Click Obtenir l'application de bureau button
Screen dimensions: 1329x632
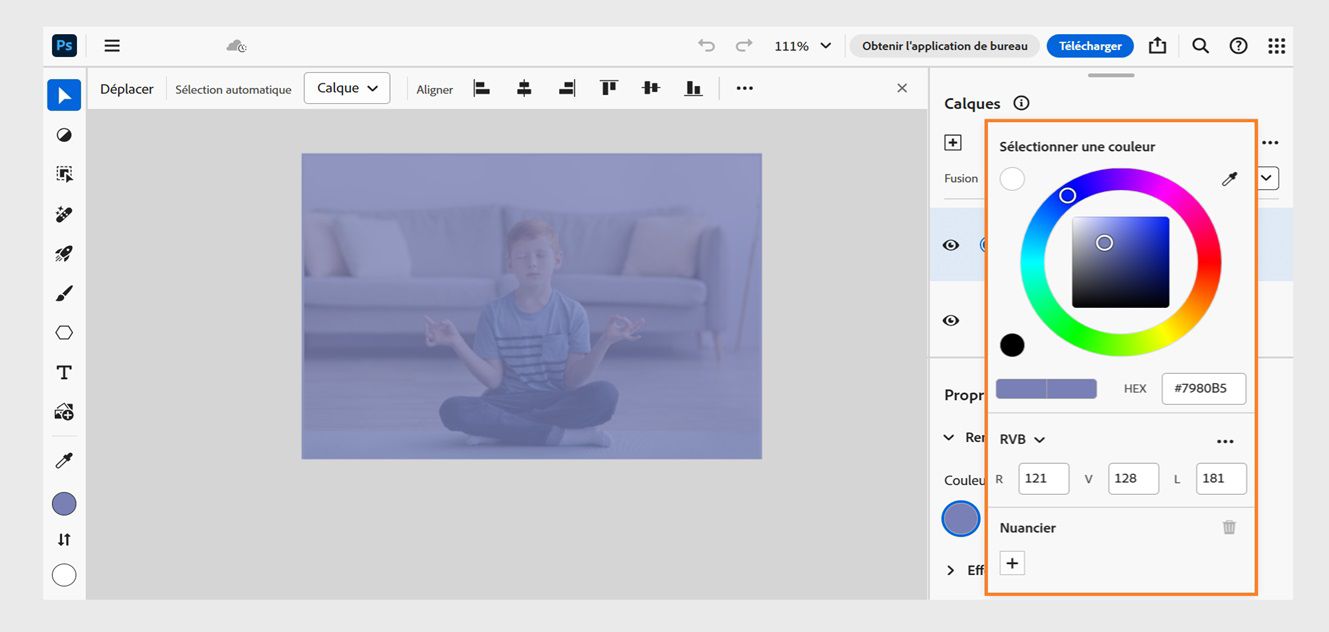click(x=944, y=46)
